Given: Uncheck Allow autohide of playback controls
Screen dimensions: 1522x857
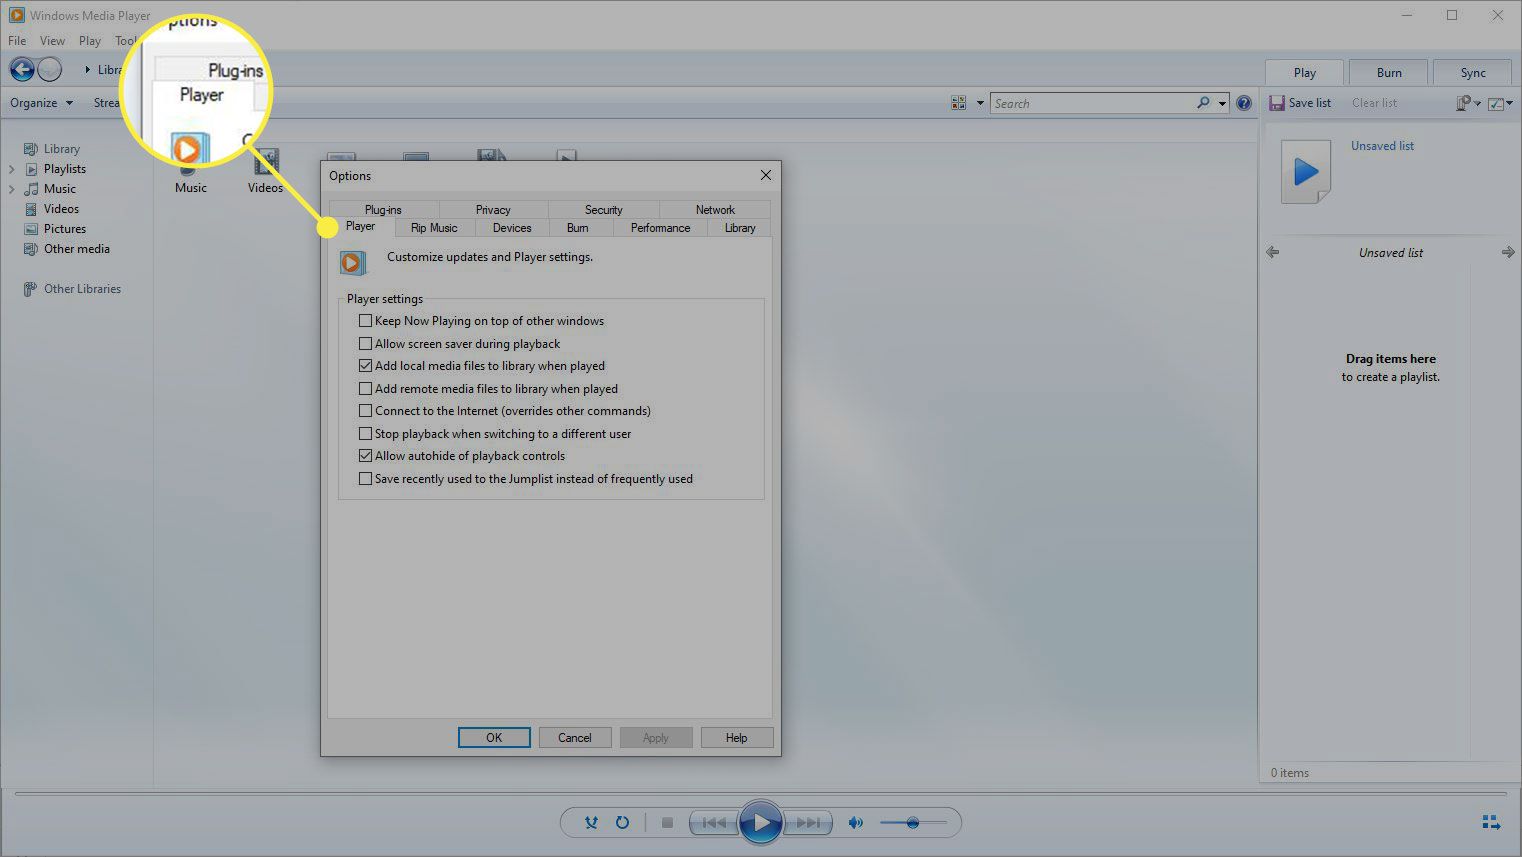Looking at the screenshot, I should click(x=366, y=456).
